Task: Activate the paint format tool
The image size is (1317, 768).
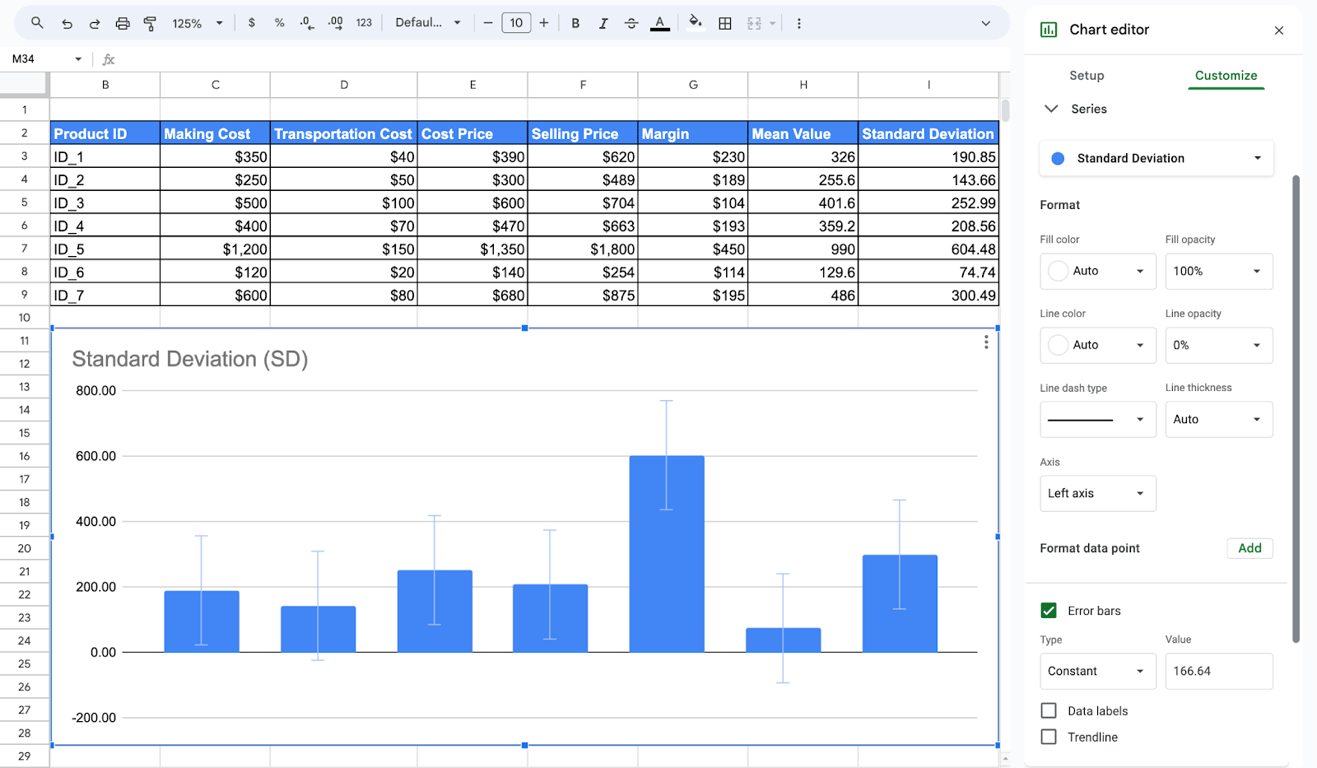Action: click(x=150, y=23)
